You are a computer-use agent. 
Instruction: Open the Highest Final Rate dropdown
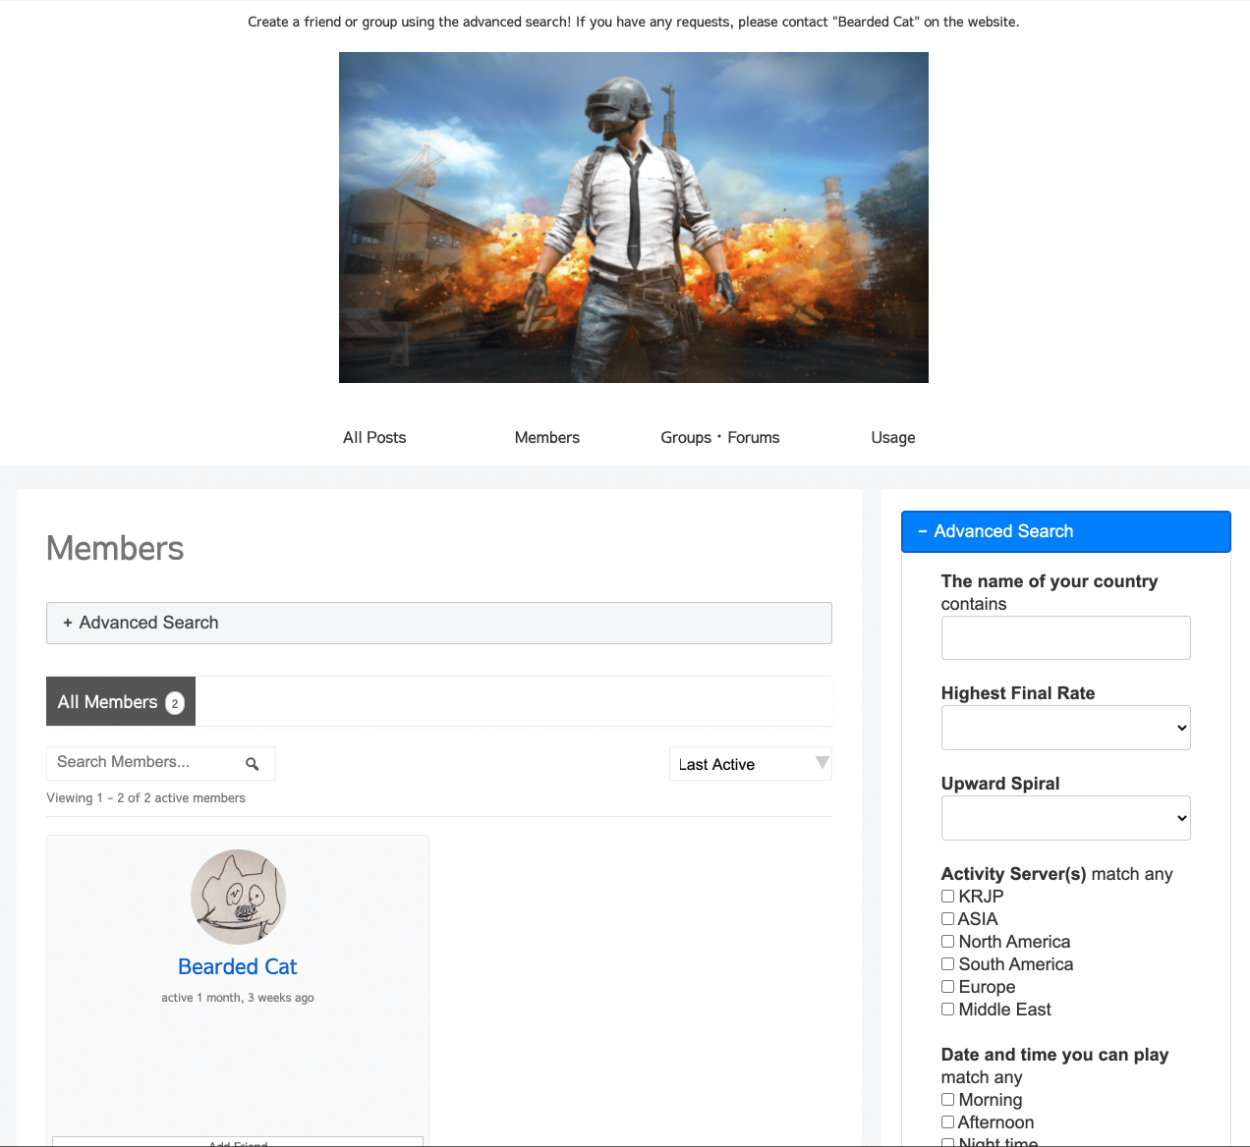point(1065,728)
